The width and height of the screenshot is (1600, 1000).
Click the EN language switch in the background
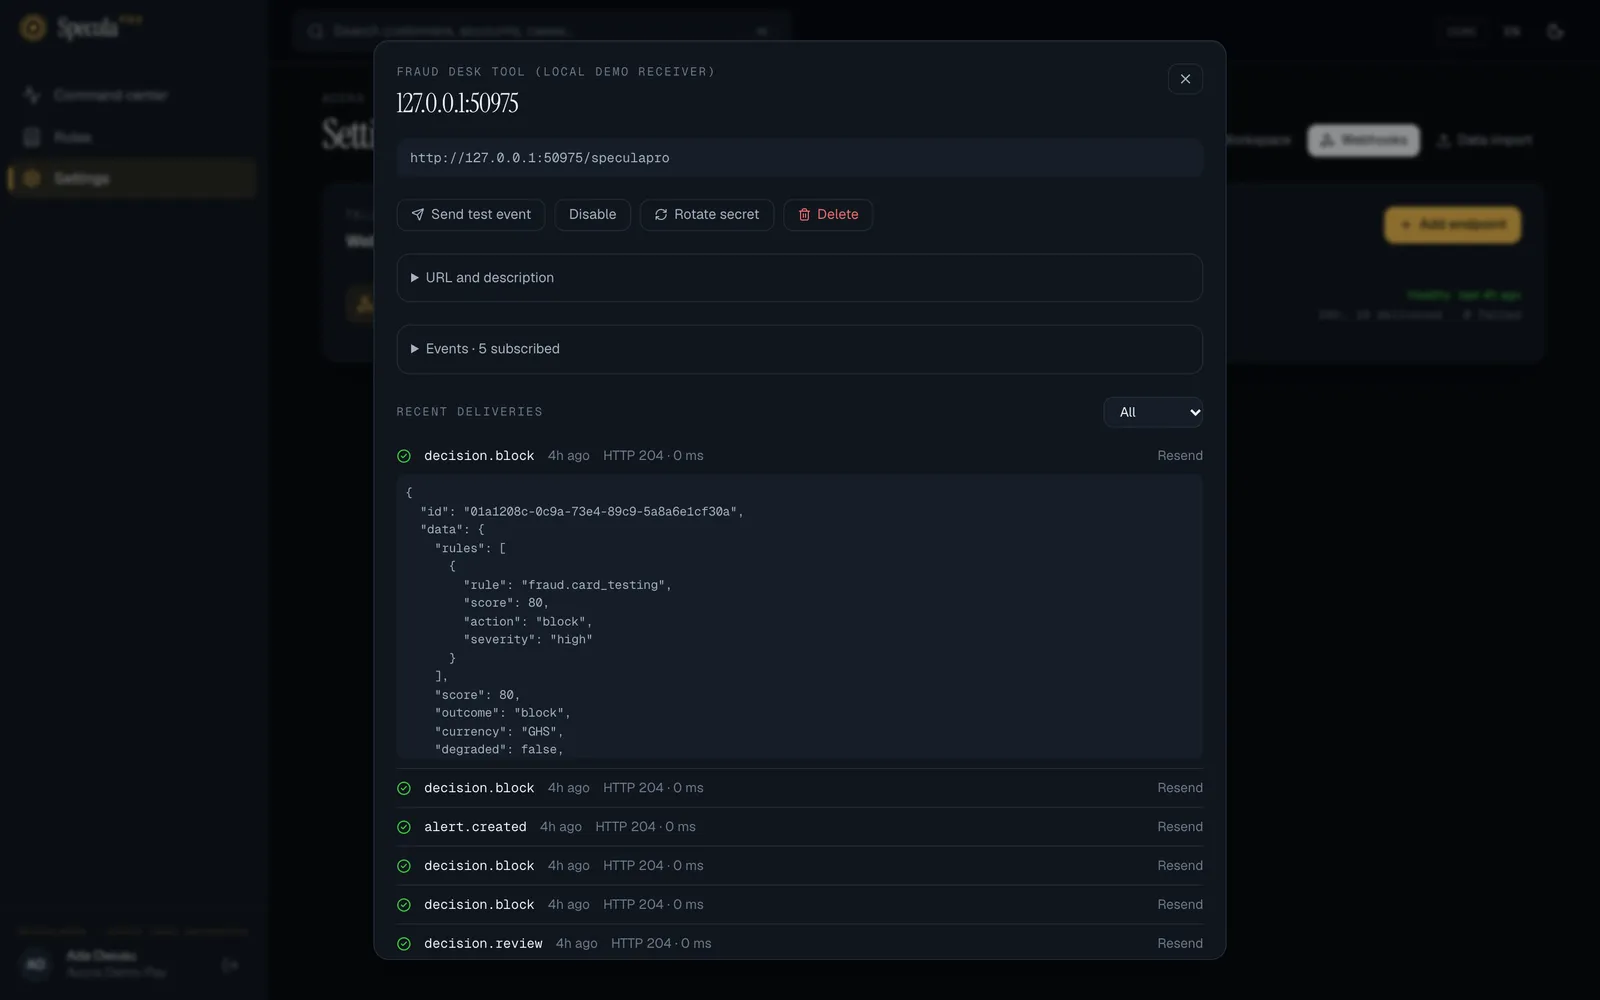pyautogui.click(x=1511, y=32)
